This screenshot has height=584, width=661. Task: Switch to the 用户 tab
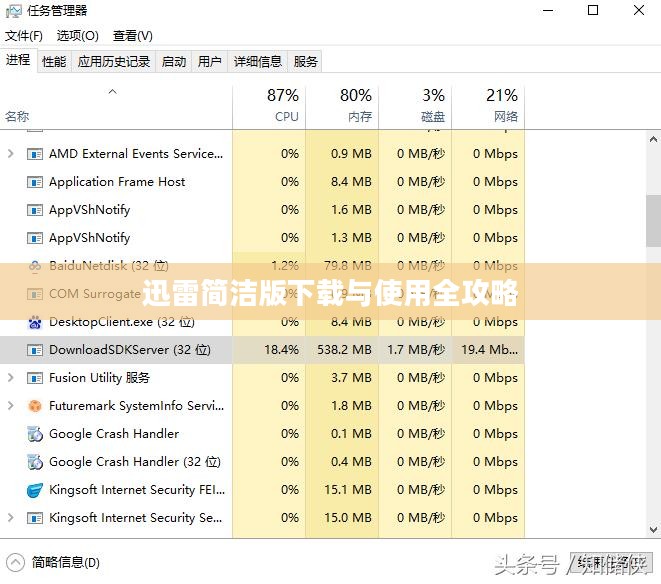click(x=210, y=62)
